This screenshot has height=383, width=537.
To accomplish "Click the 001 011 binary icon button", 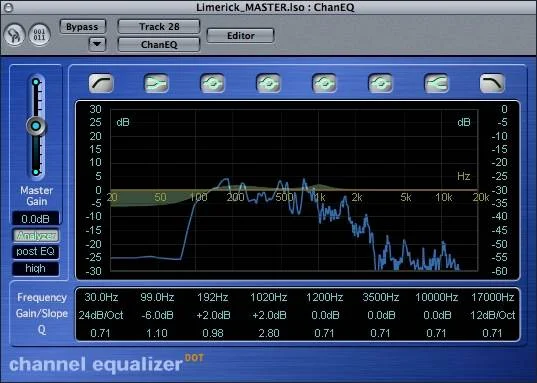I will pos(39,35).
